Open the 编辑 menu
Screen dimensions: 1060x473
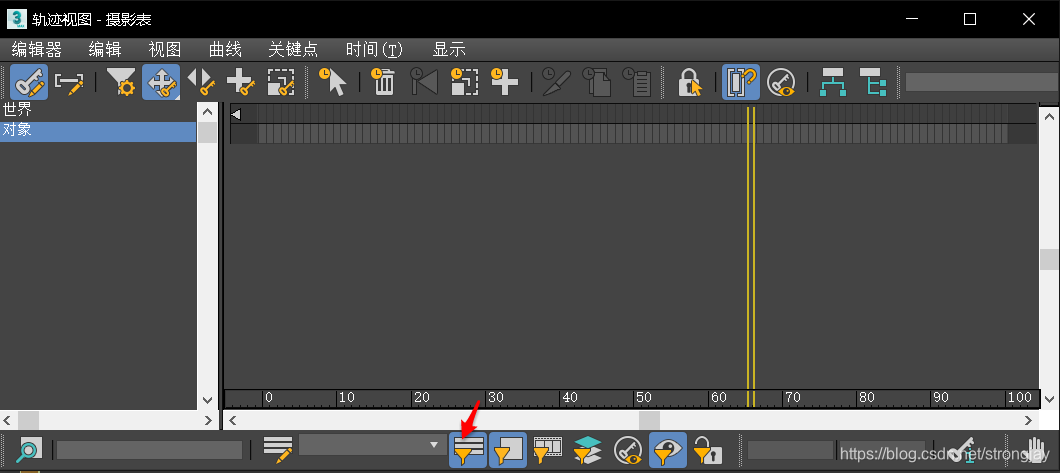click(x=105, y=49)
